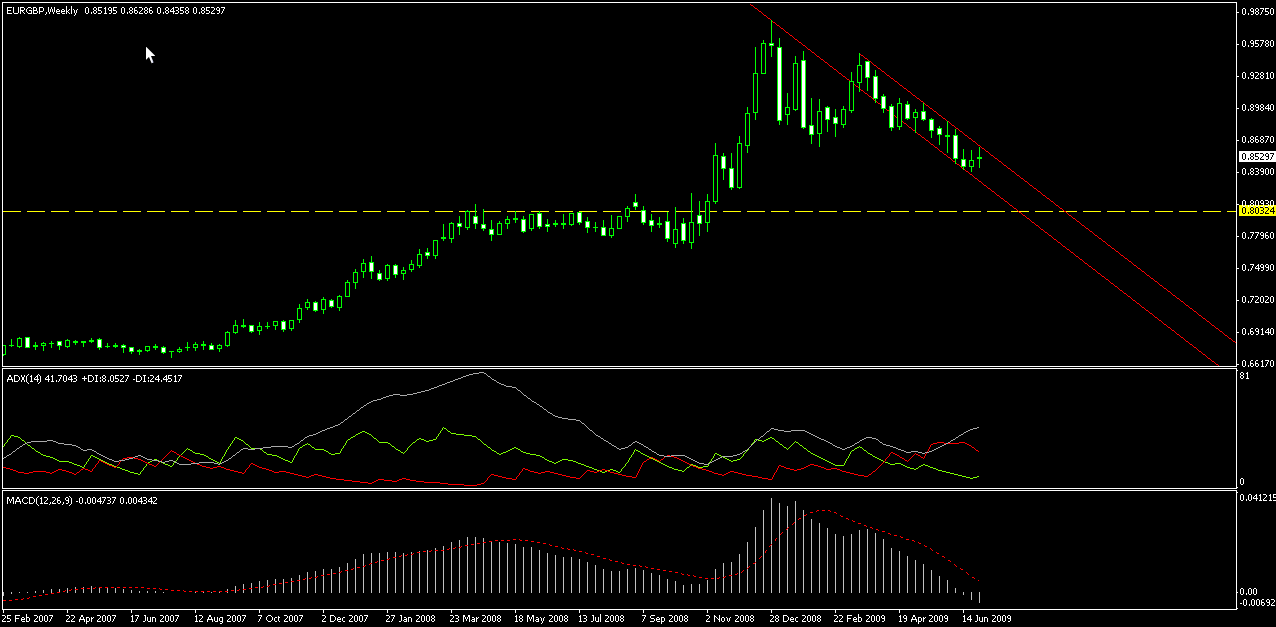Click the 19 Apr 2009 date label
This screenshot has height=627, width=1276.
(x=923, y=619)
